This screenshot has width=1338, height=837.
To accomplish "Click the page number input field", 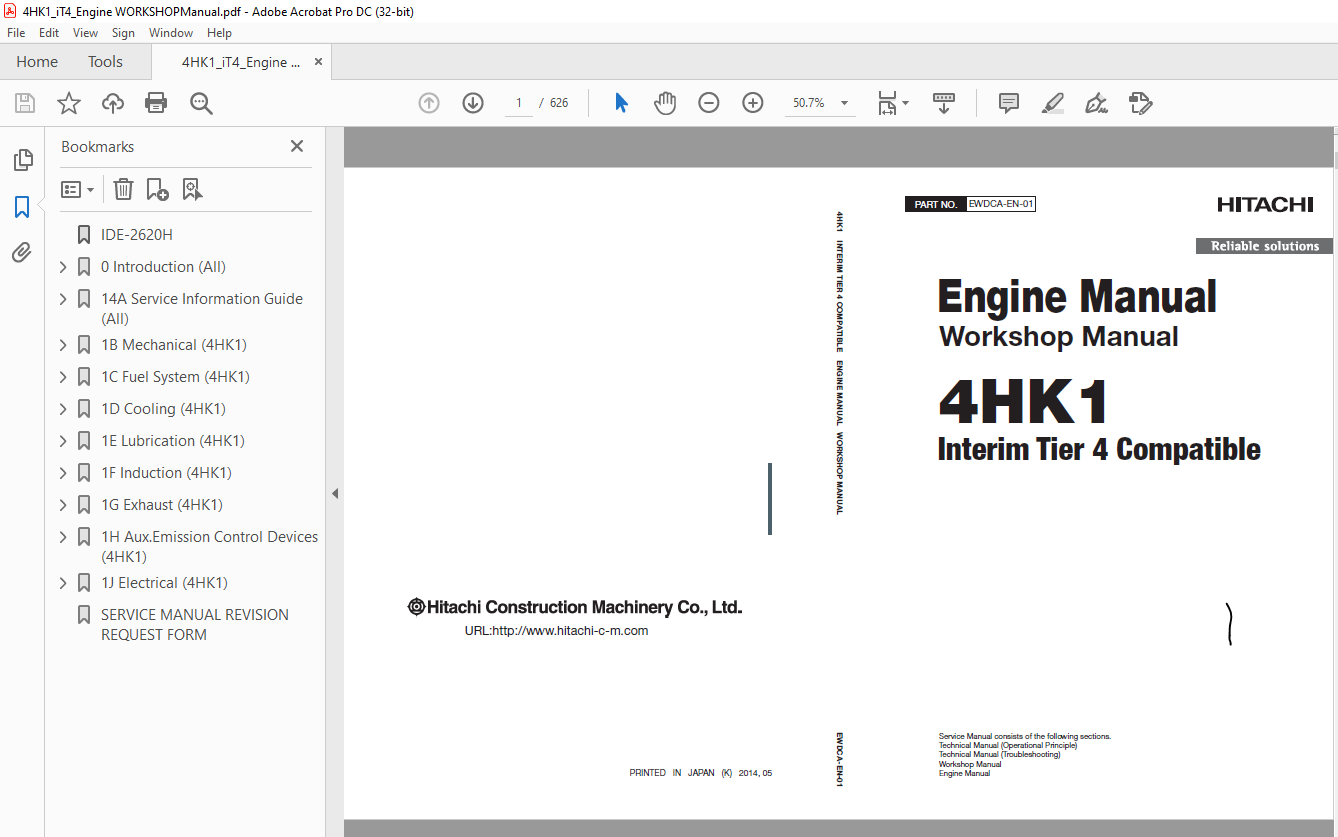I will coord(519,103).
